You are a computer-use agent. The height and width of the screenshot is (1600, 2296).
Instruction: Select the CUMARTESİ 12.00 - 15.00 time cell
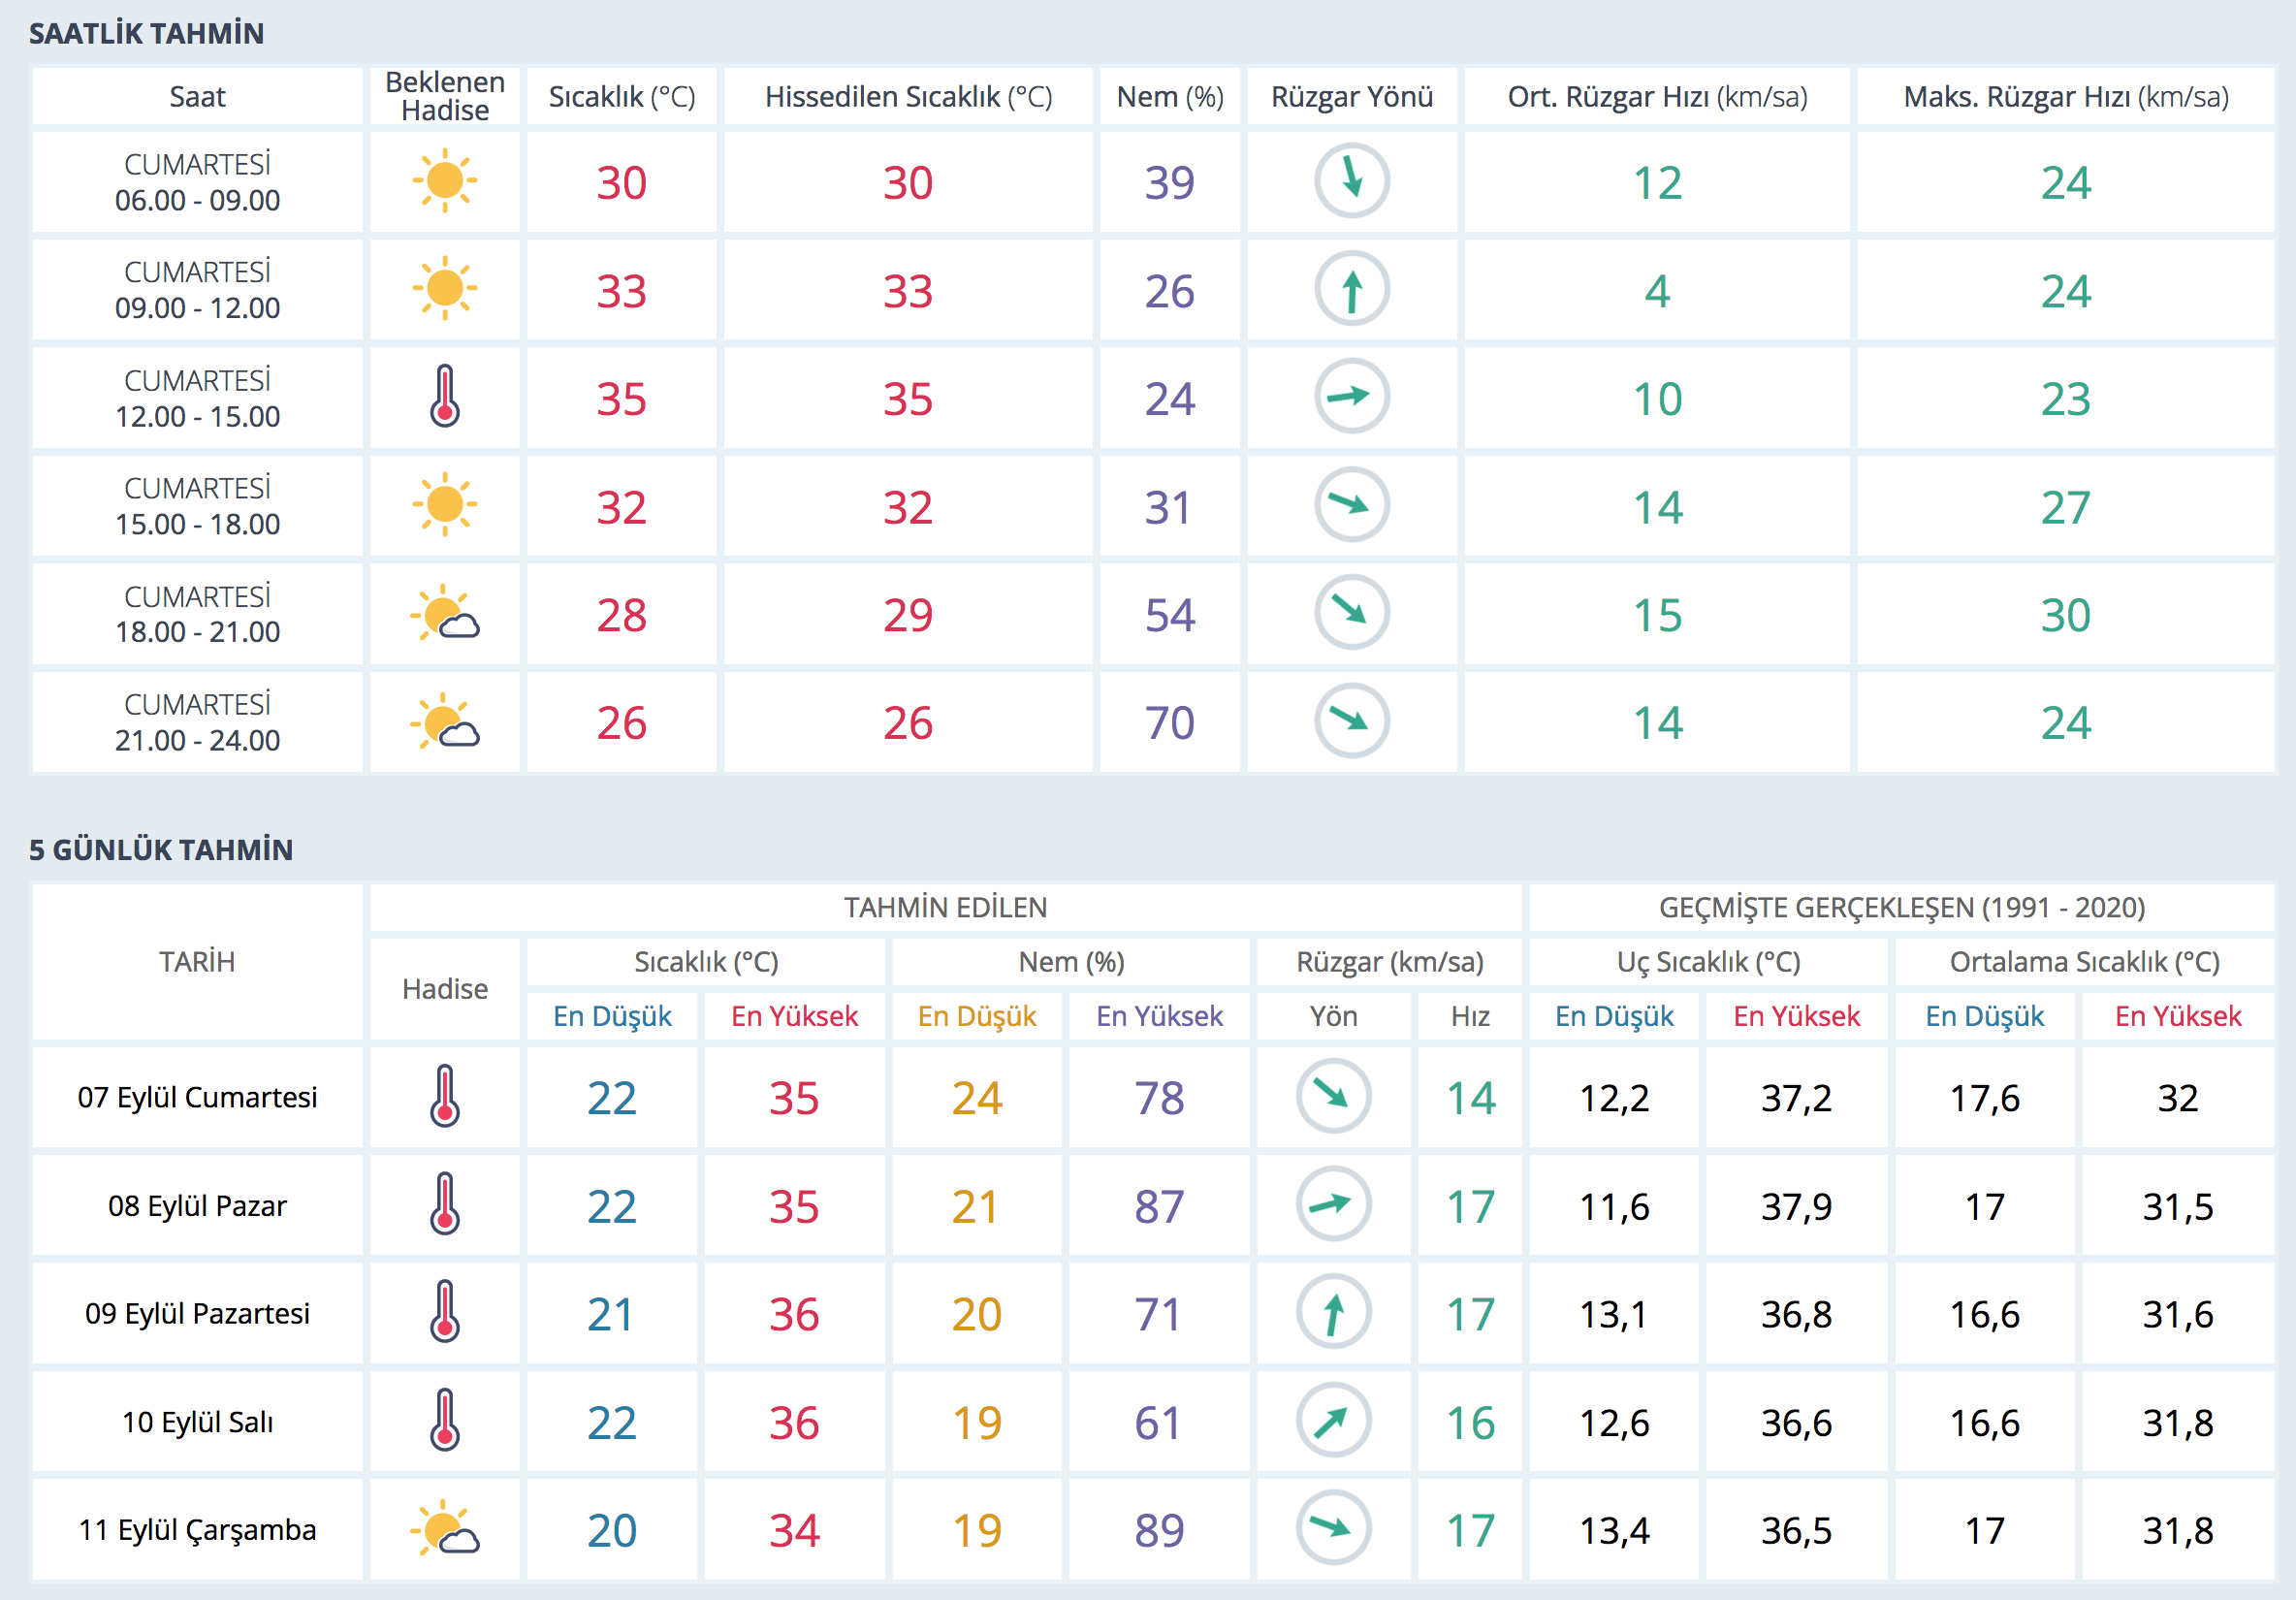(x=197, y=398)
